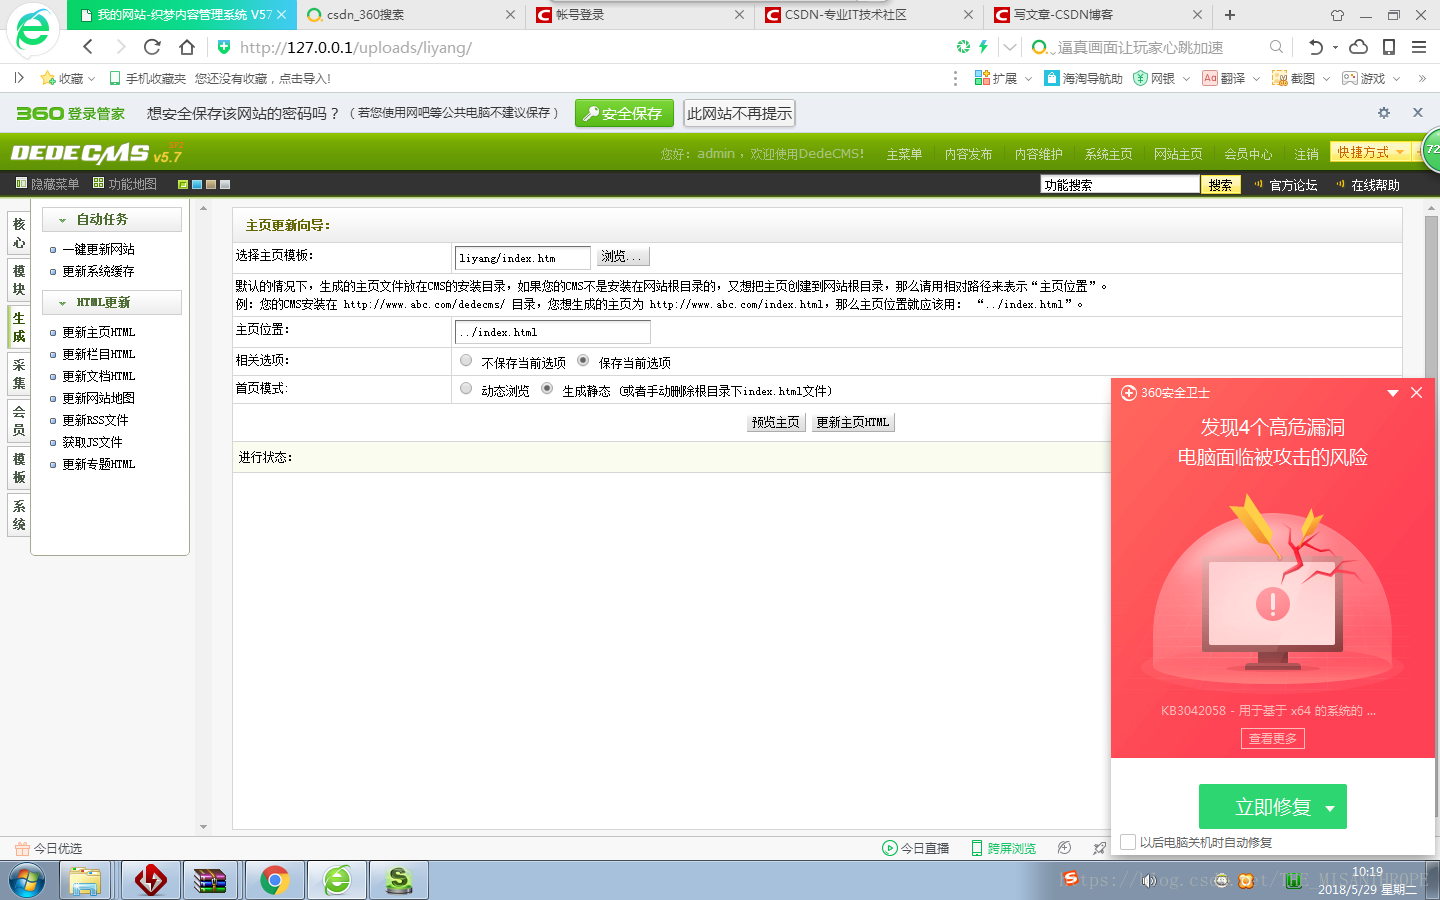Click the magnifier search icon

1276,47
